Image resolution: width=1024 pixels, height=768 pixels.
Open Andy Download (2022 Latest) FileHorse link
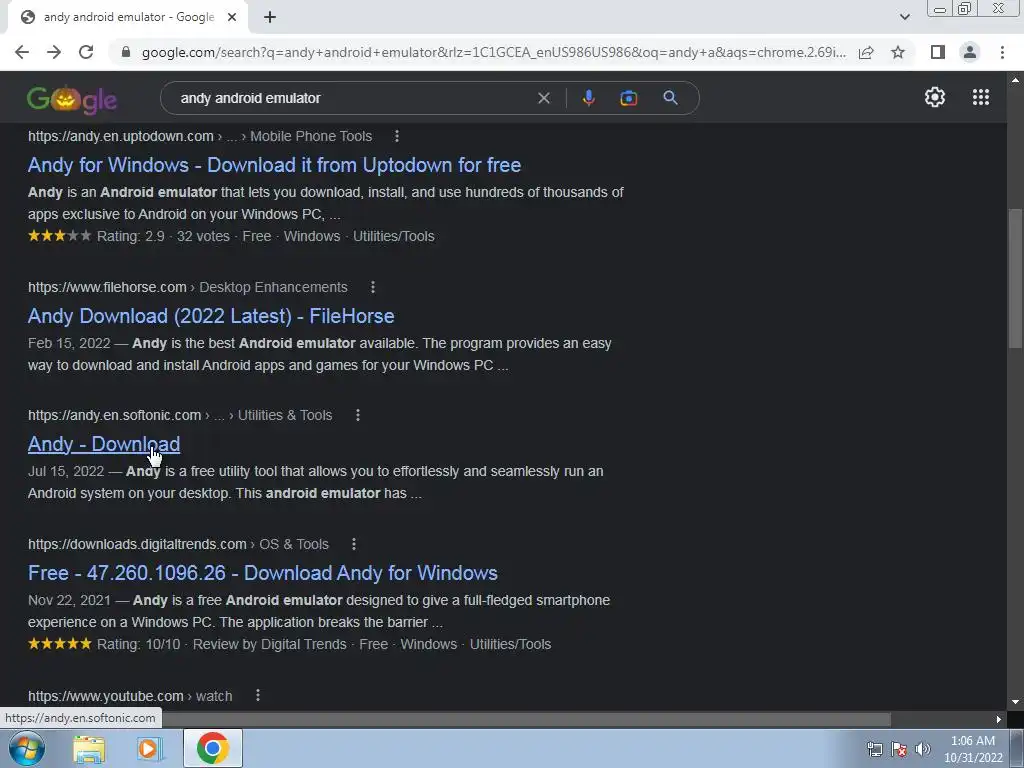pyautogui.click(x=211, y=316)
